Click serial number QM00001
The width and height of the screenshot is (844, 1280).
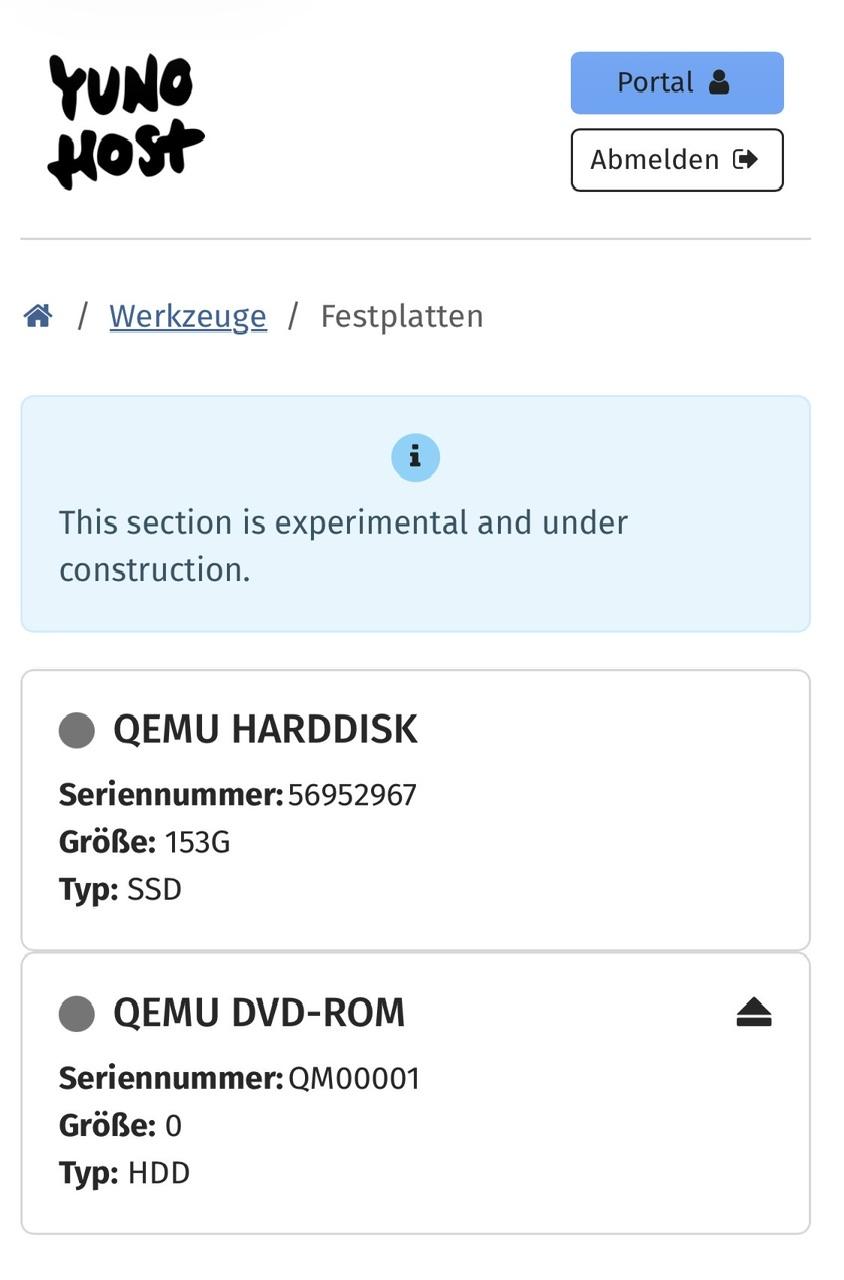(x=354, y=1078)
